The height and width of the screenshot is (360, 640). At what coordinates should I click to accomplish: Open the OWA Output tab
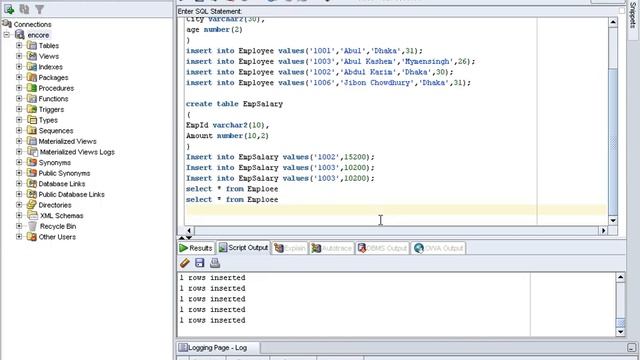coord(438,248)
